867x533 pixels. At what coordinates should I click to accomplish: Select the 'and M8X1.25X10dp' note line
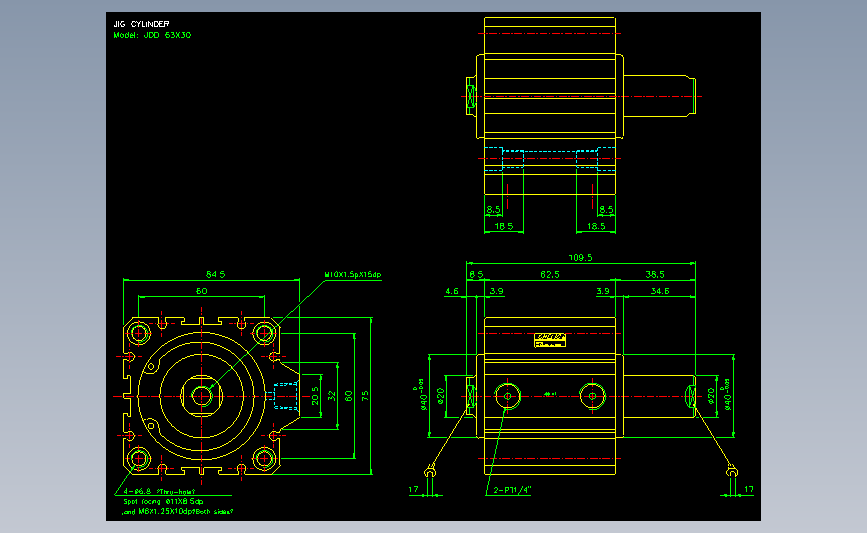(177, 511)
